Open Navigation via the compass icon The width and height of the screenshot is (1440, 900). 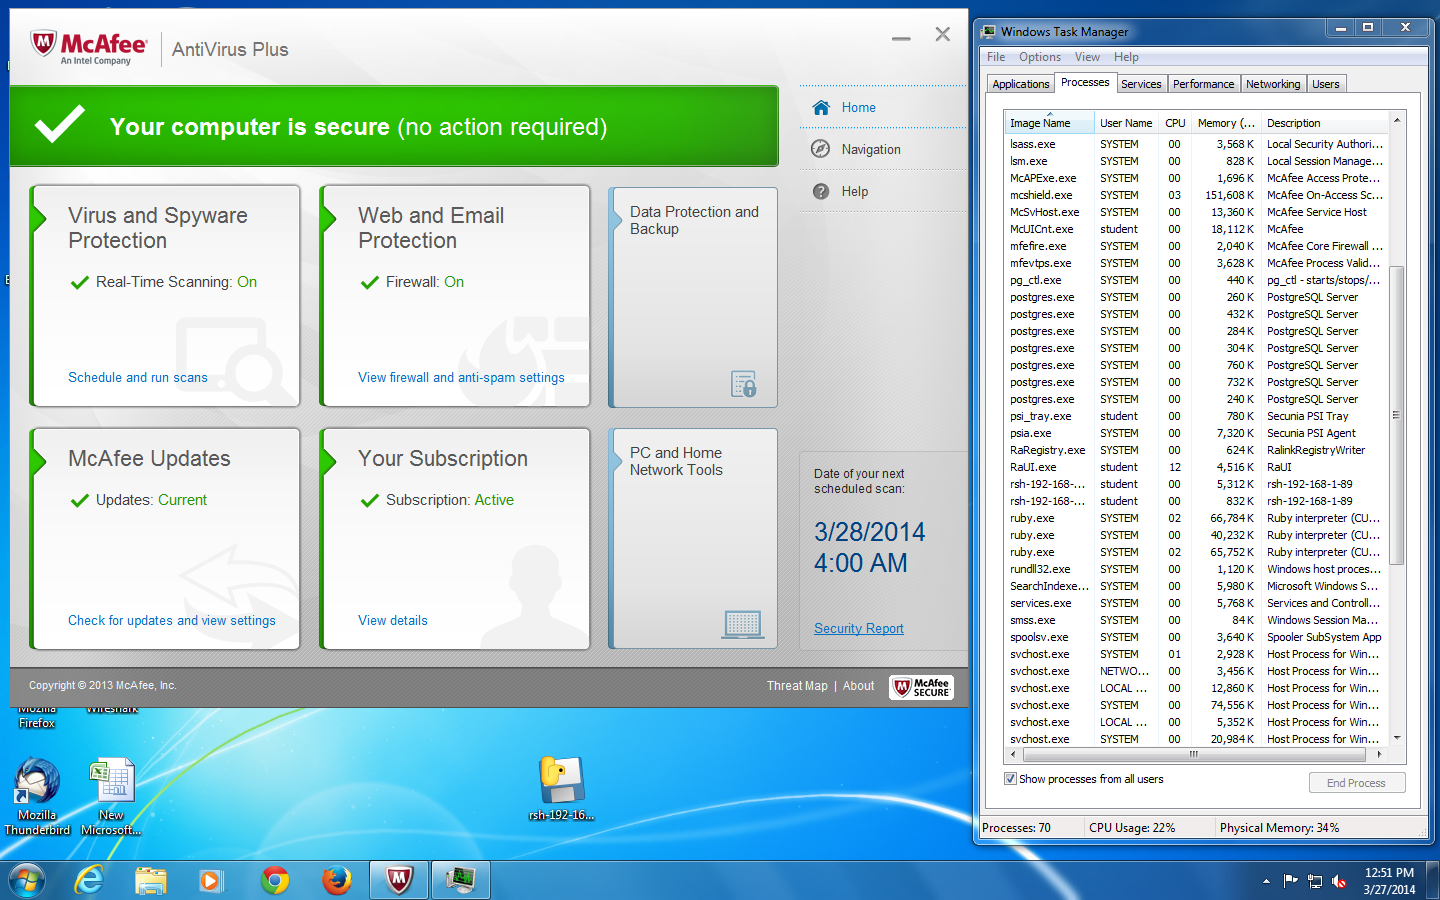click(x=821, y=149)
